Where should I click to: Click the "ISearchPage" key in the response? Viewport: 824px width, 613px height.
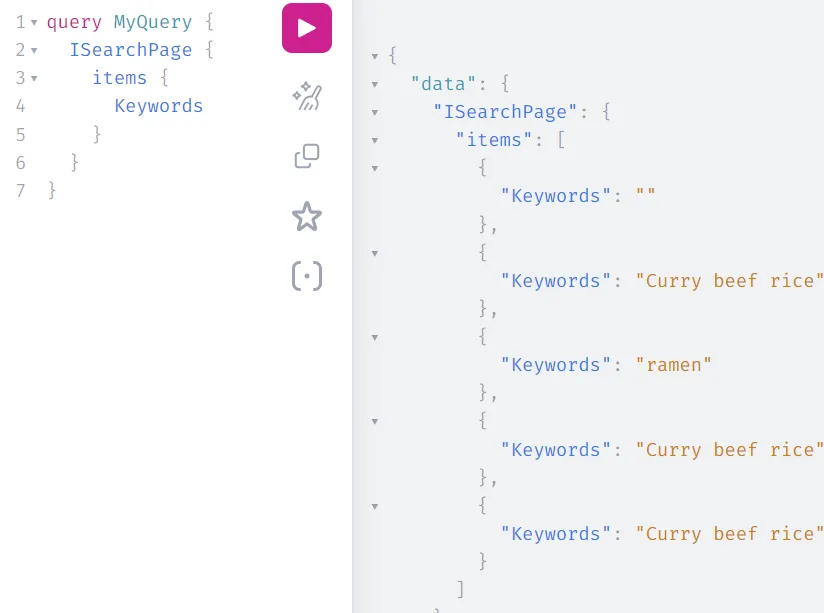pyautogui.click(x=505, y=112)
